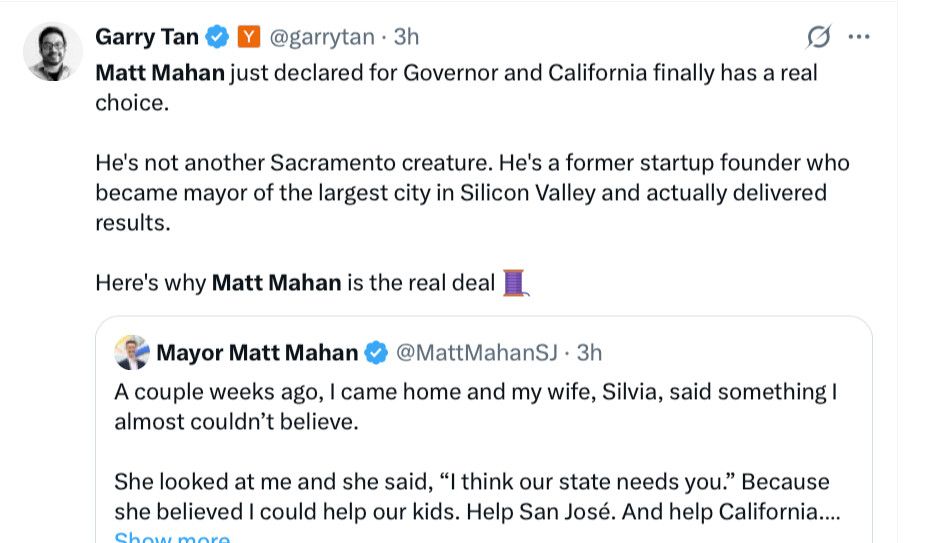
Task: Open the three-dot more options menu
Action: pyautogui.click(x=858, y=37)
